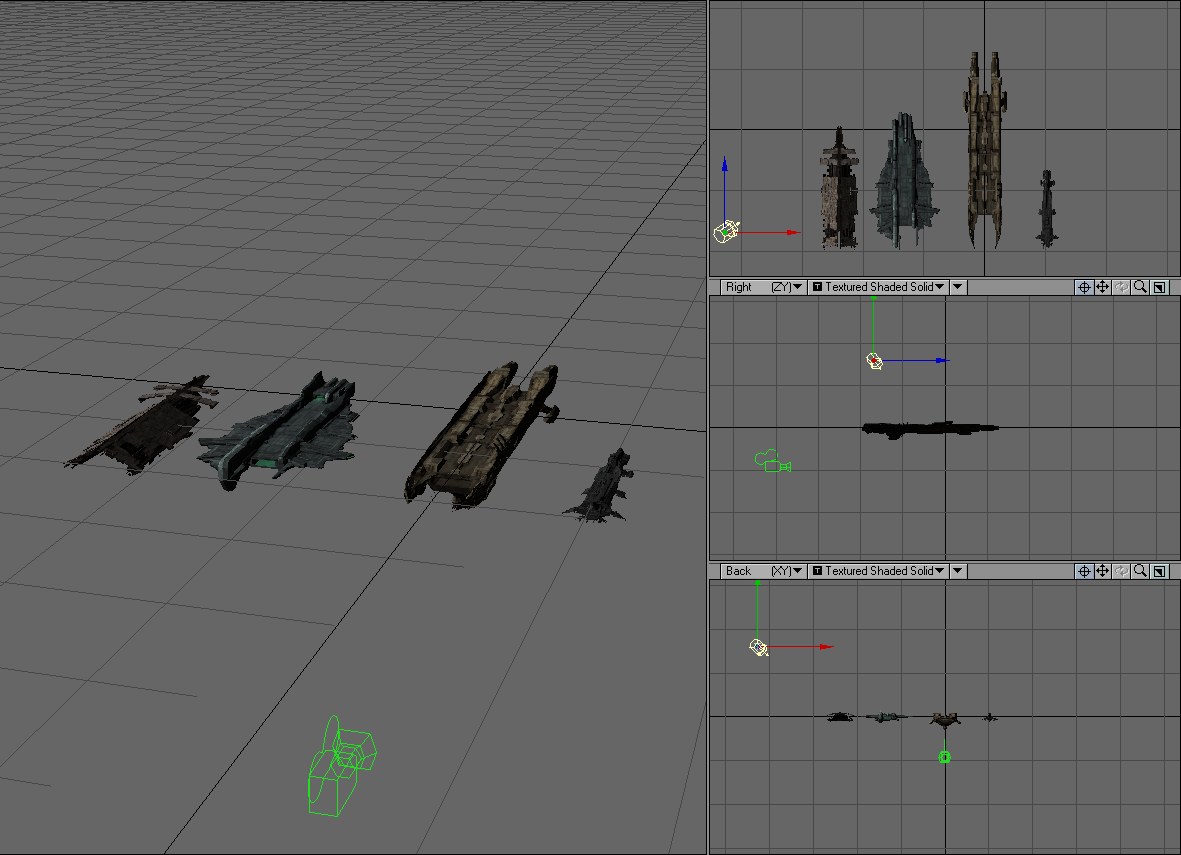The image size is (1181, 855).
Task: Select the green camera marker in Back viewport
Action: coord(944,757)
